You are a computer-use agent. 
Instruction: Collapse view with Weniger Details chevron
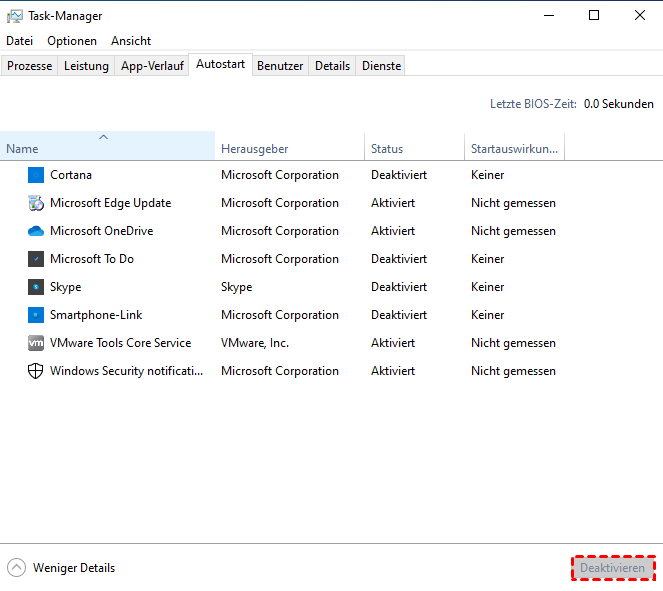pos(16,568)
